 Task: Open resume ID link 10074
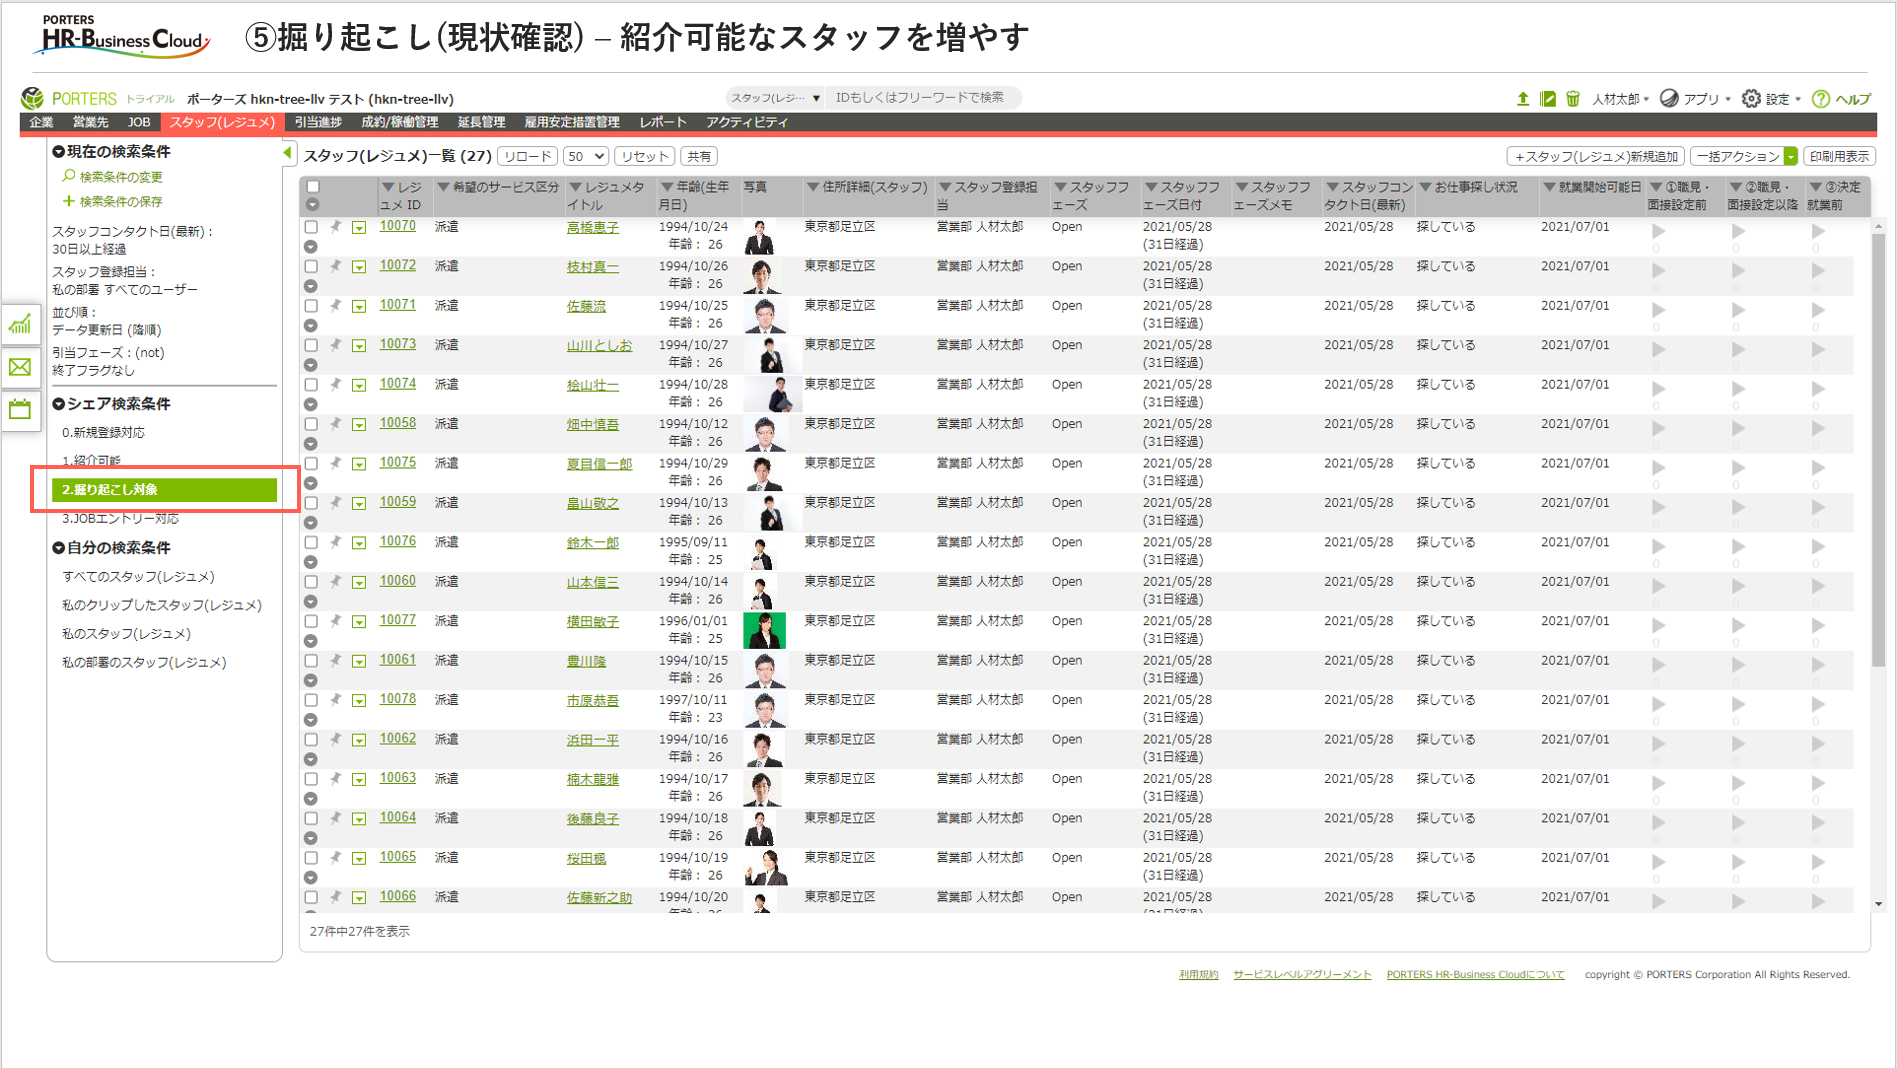[x=397, y=384]
